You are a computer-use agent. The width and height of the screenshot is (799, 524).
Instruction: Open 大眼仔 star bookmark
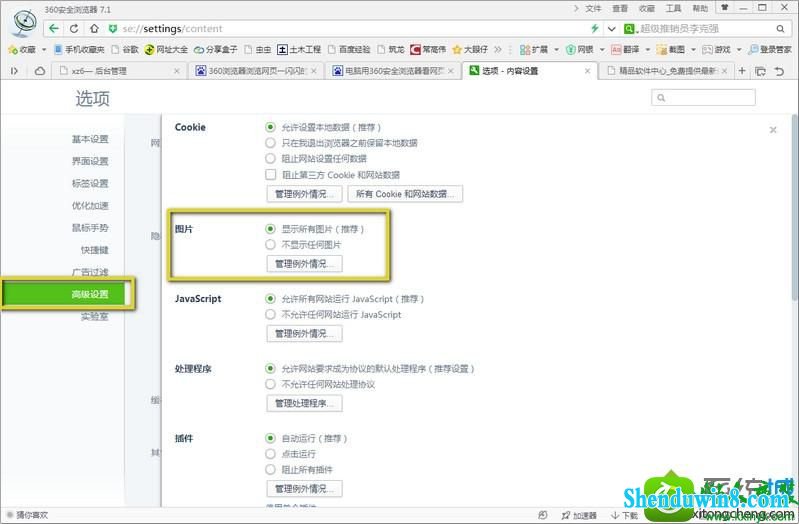pos(470,49)
